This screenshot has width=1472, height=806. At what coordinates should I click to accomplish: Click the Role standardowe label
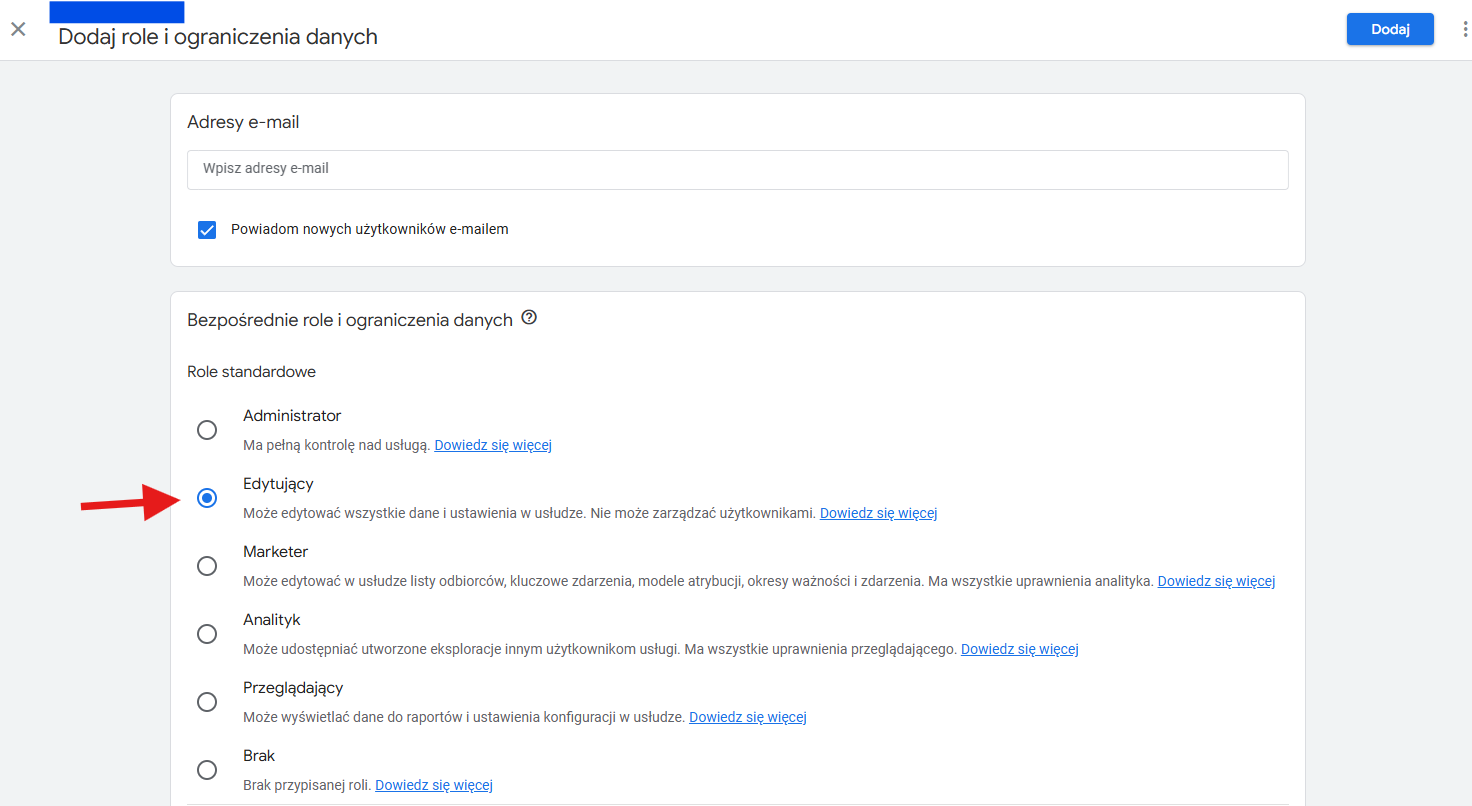coord(251,372)
